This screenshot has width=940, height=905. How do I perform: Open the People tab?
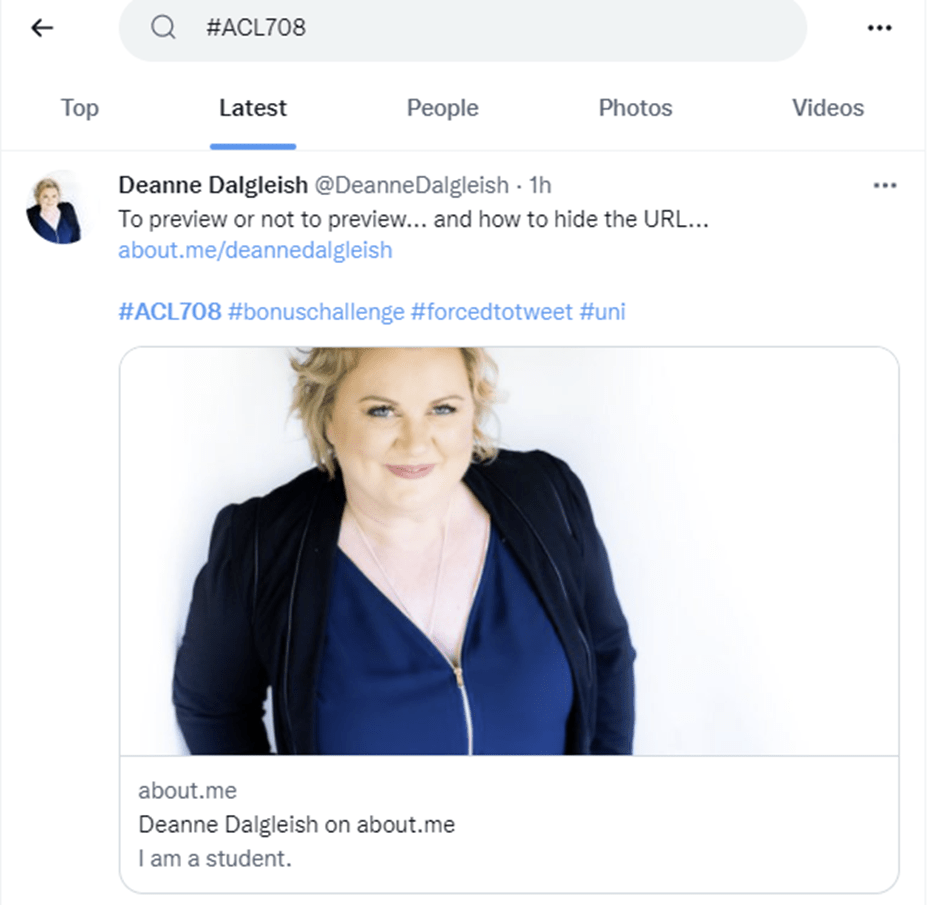(442, 108)
